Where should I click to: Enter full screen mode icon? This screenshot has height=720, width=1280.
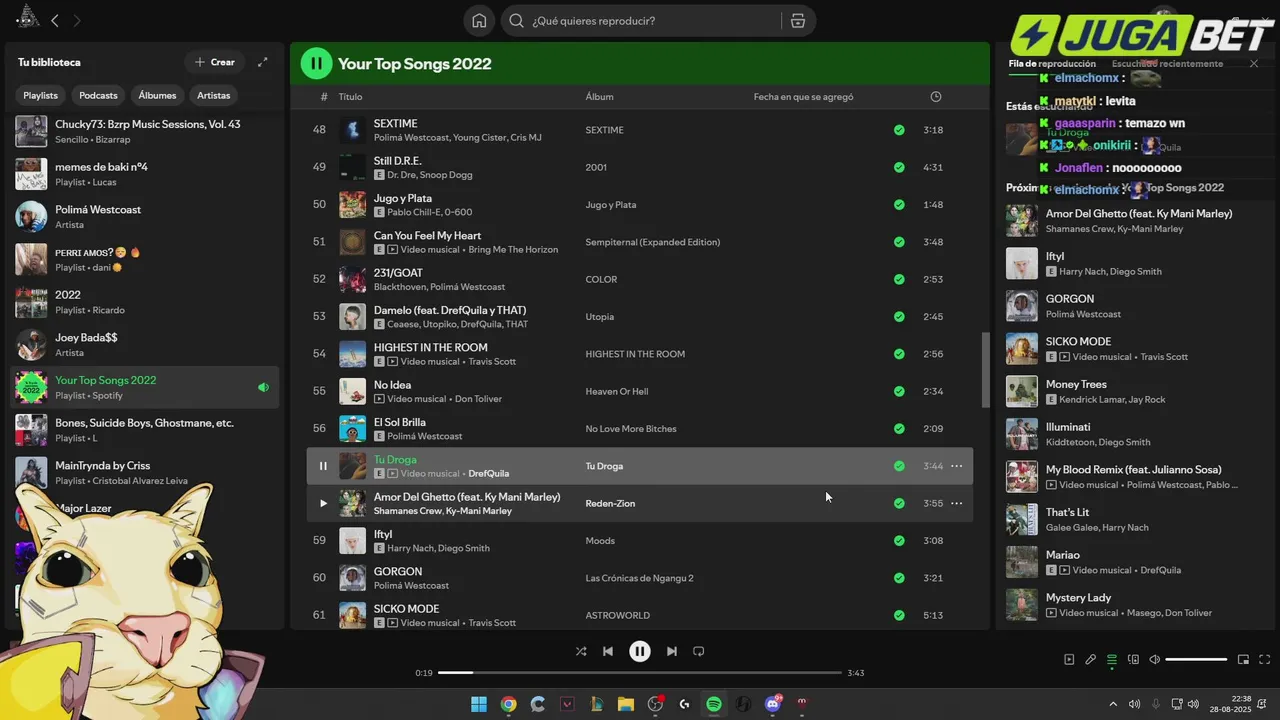tap(1265, 659)
